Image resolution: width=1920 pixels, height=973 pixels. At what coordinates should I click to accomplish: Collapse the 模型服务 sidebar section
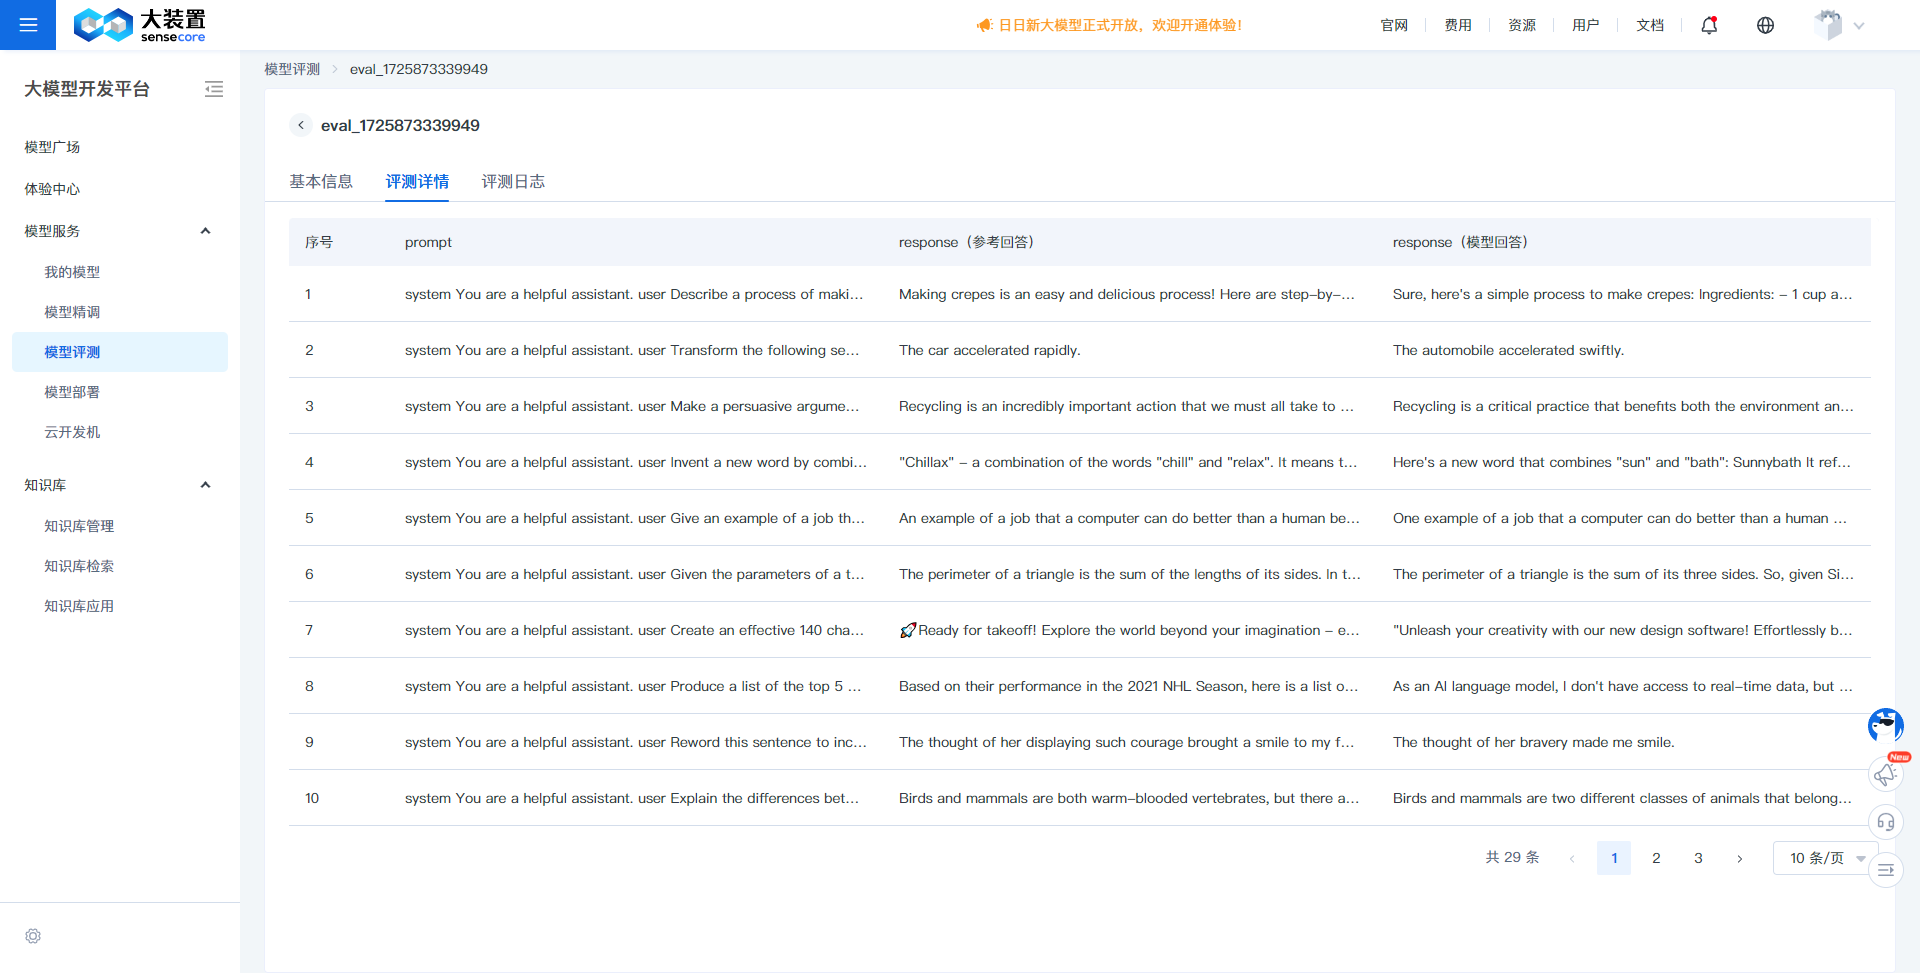[205, 231]
